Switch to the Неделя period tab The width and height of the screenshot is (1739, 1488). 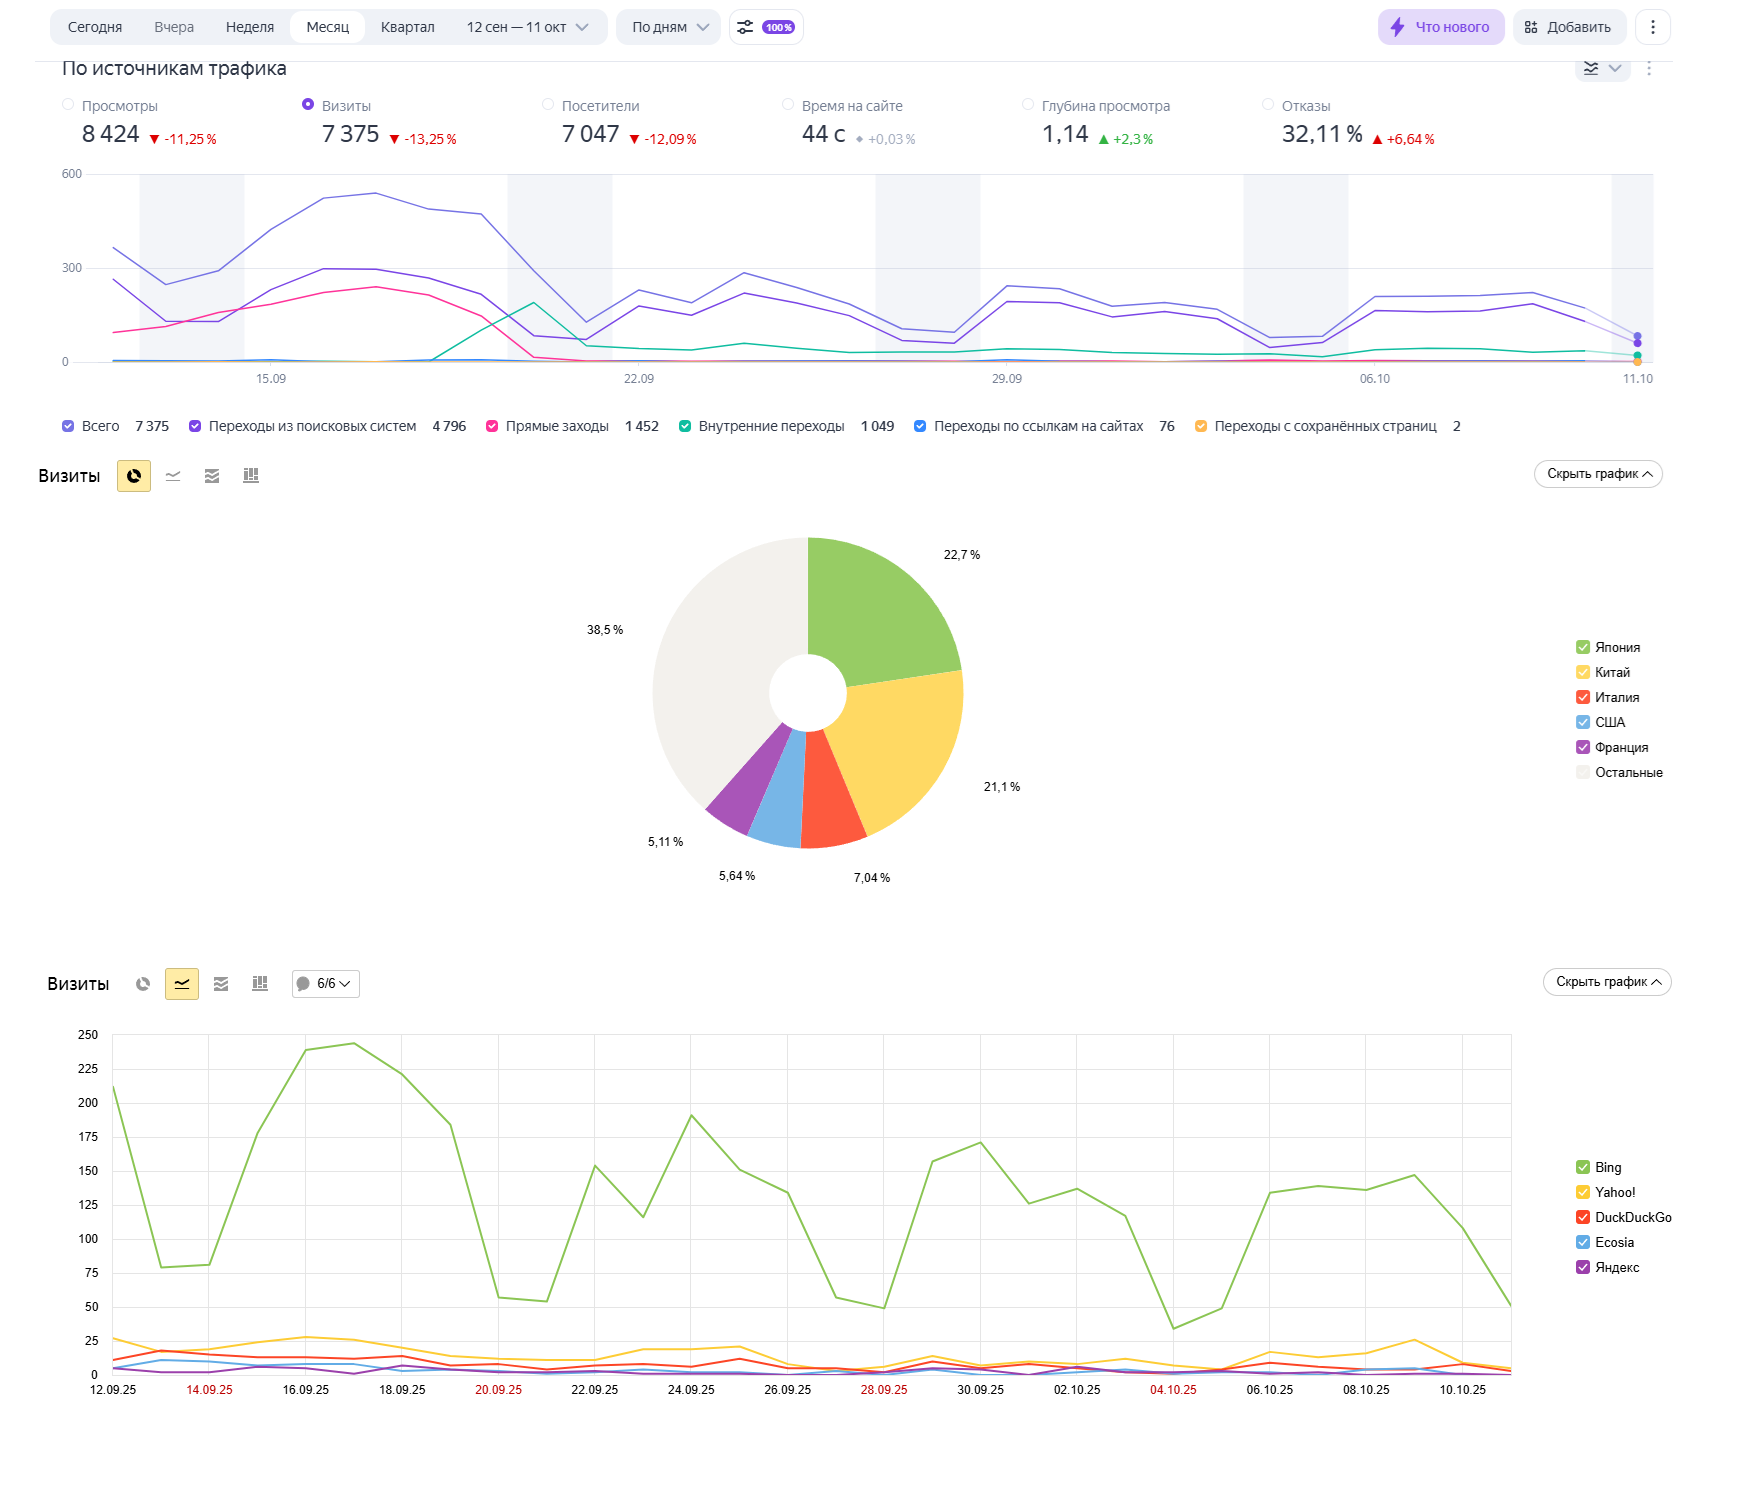(x=250, y=27)
